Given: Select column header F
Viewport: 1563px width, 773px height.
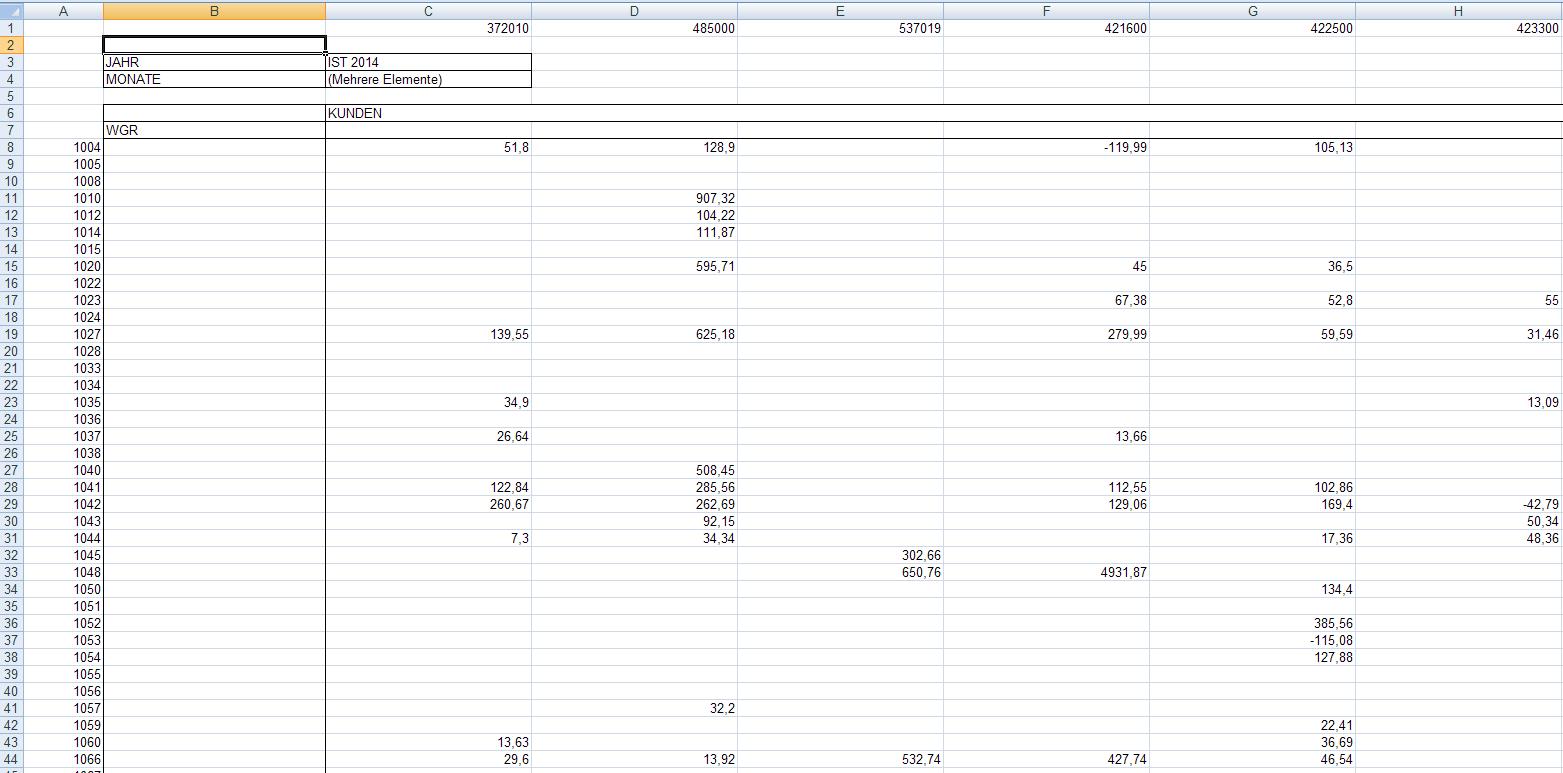Looking at the screenshot, I should [x=1046, y=11].
